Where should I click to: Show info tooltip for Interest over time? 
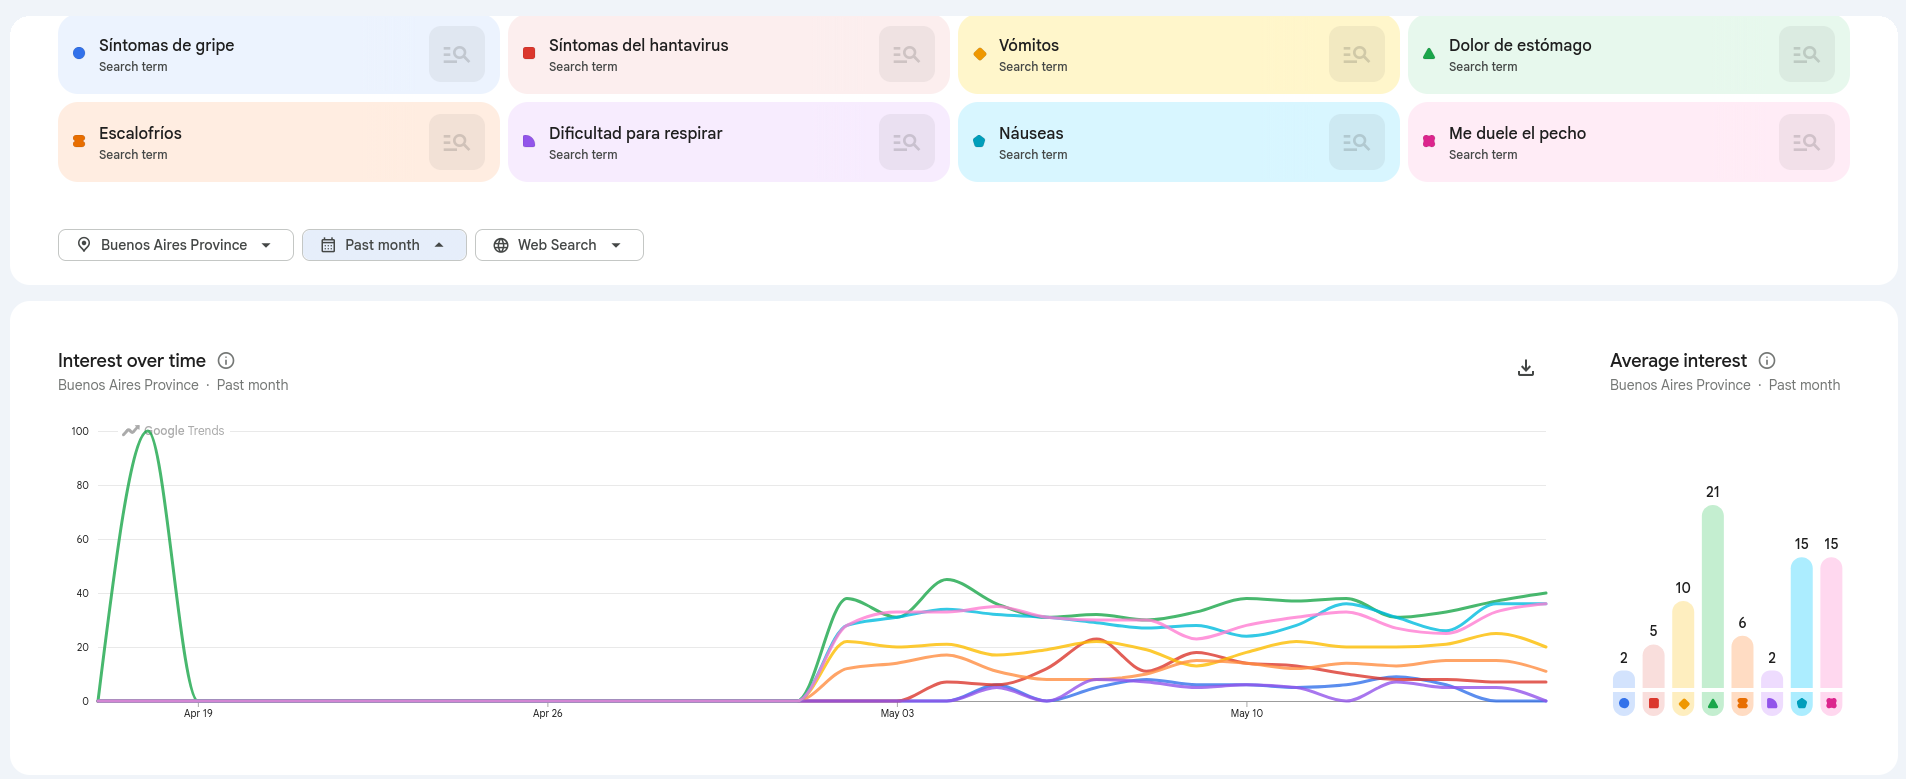tap(226, 361)
